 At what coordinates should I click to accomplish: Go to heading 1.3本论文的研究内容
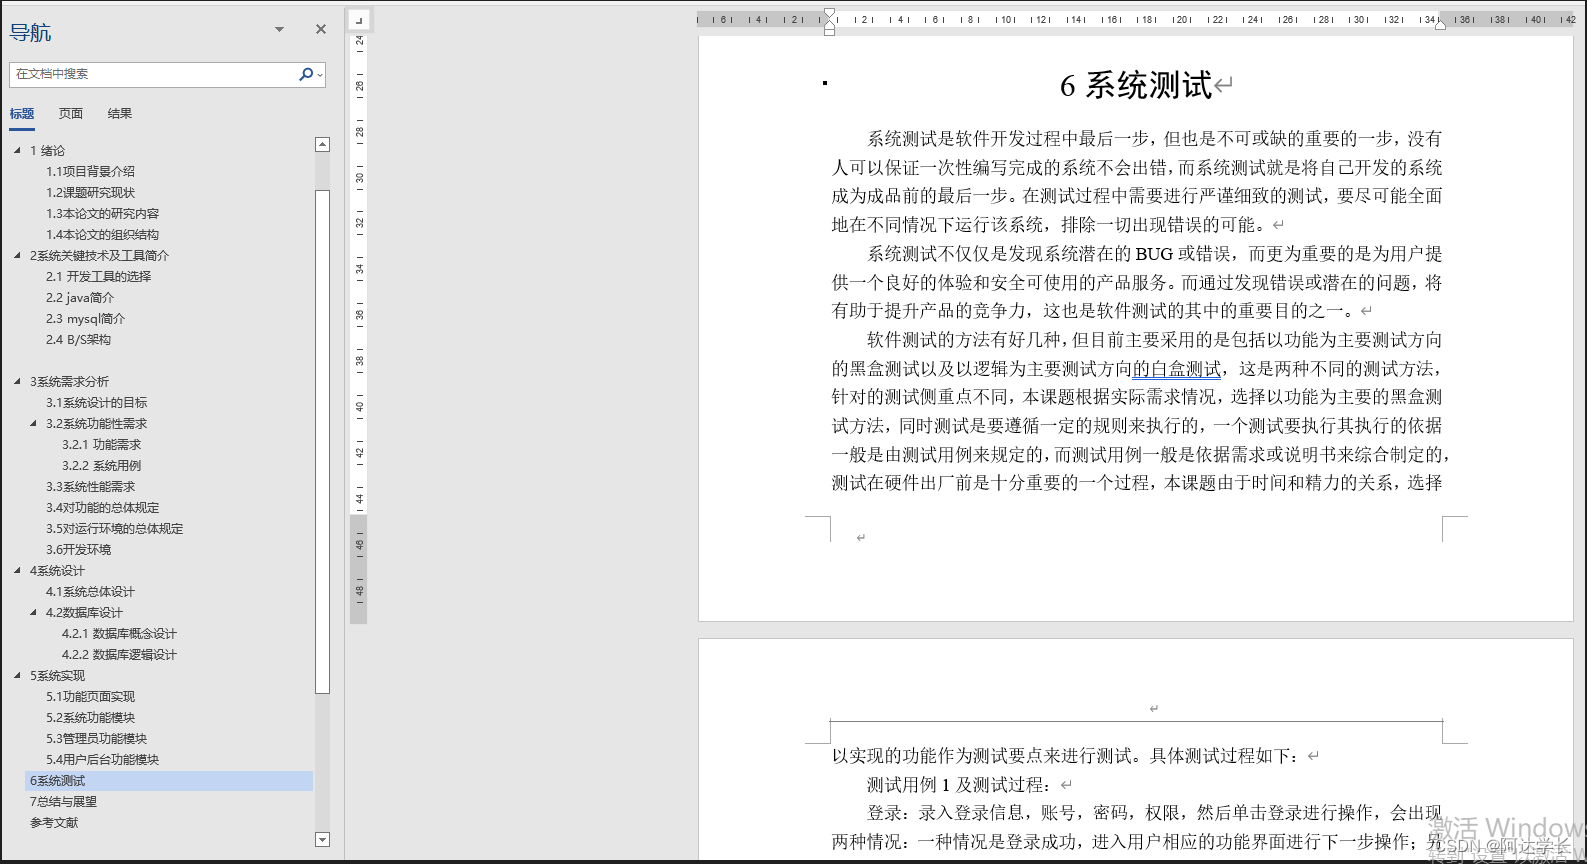click(x=102, y=214)
